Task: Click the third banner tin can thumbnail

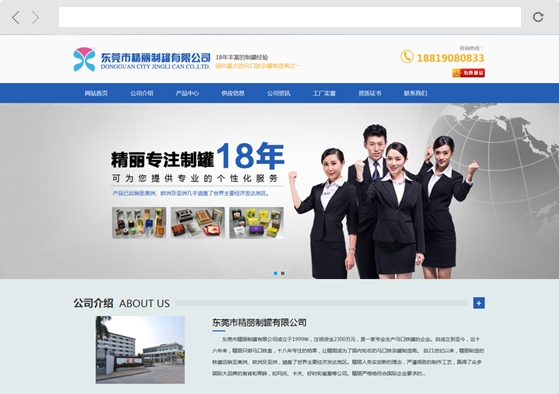Action: 256,223
